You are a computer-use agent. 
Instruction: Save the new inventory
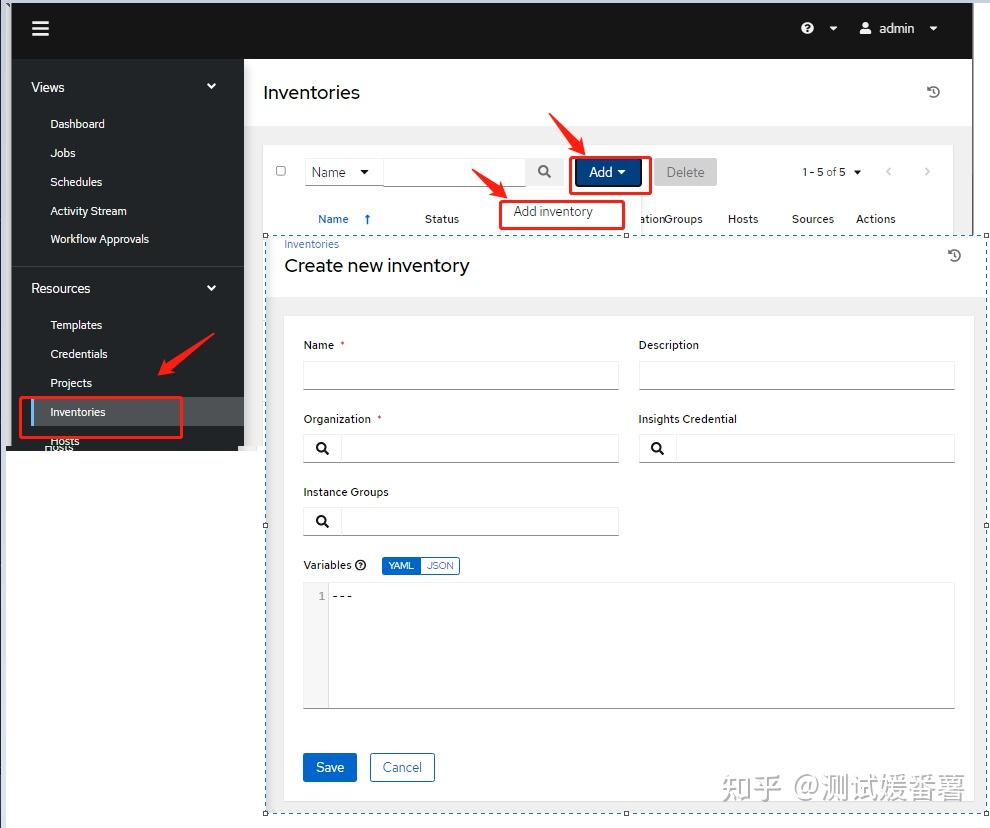[x=329, y=767]
